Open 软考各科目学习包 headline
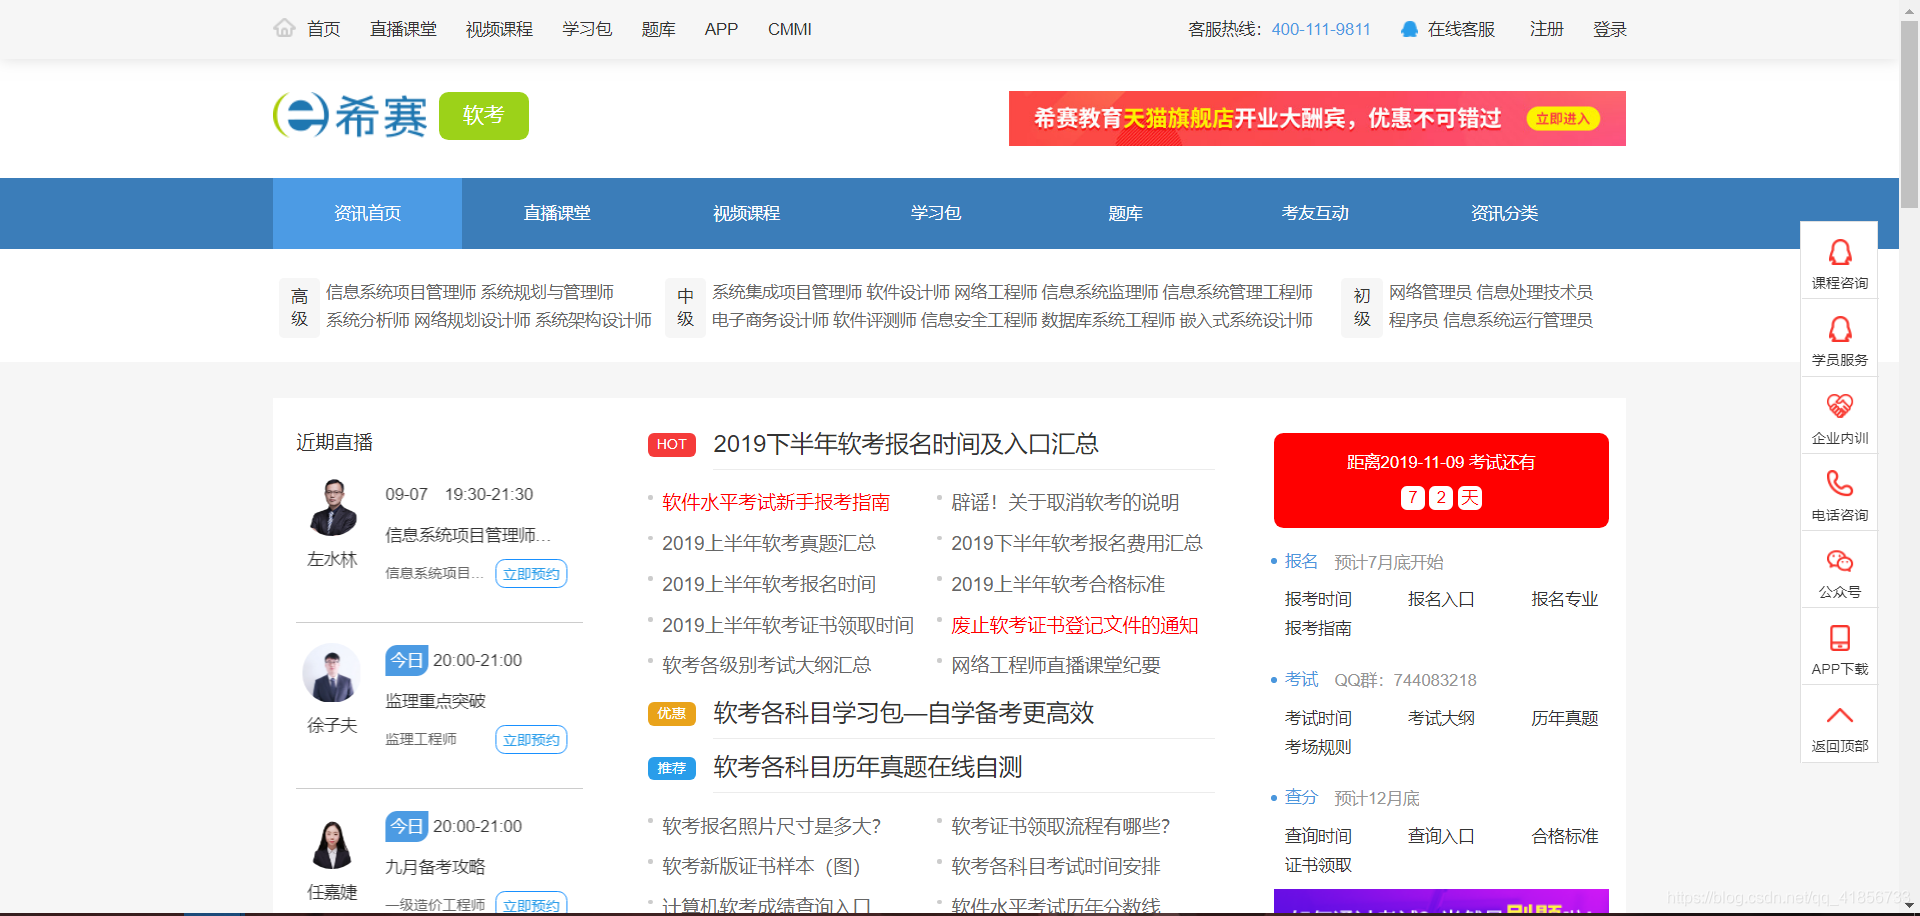 click(x=904, y=713)
